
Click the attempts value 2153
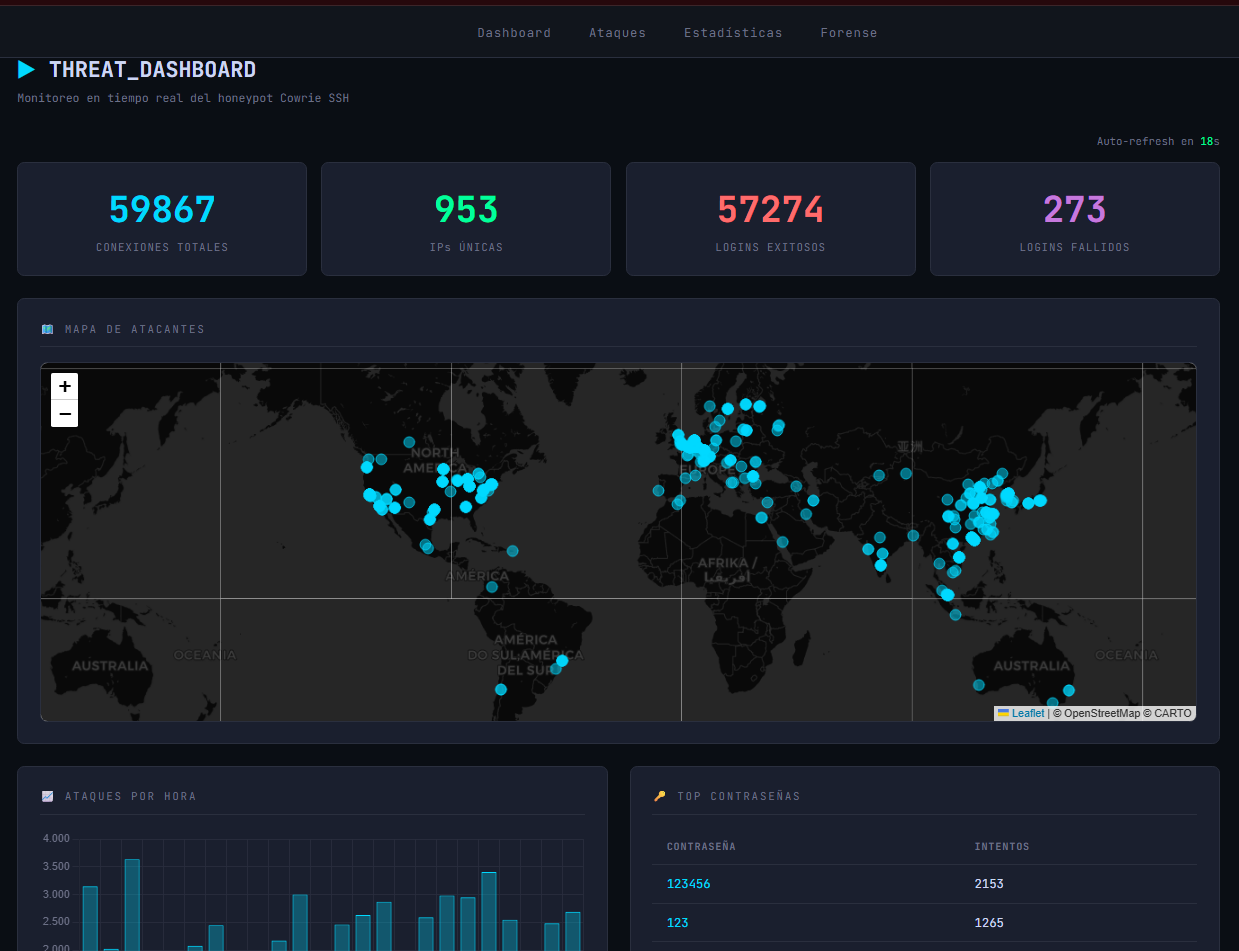989,884
